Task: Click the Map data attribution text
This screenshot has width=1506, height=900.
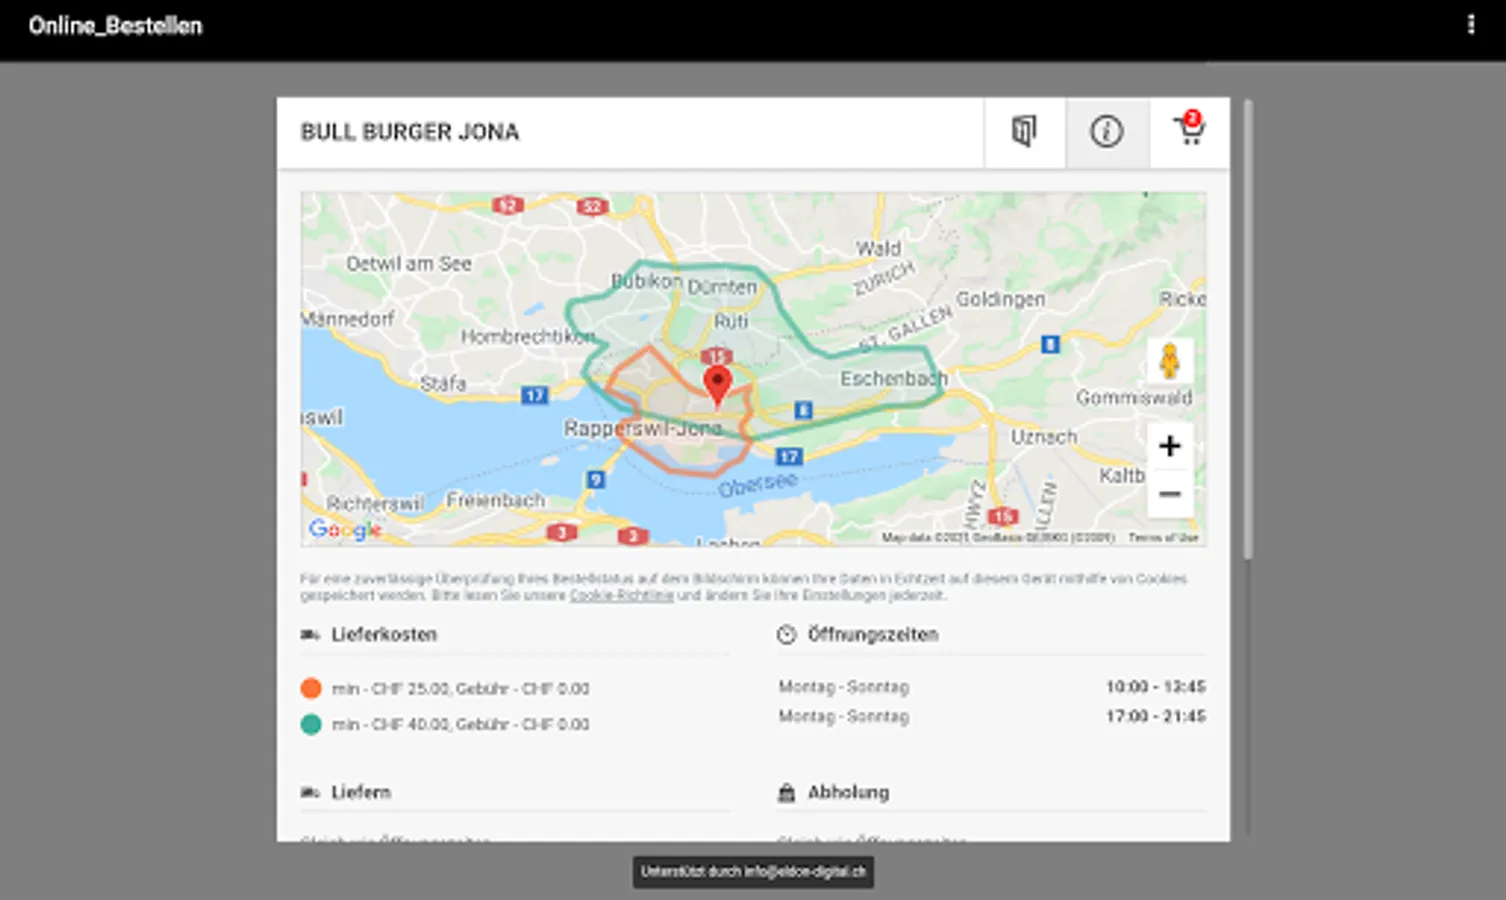Action: pyautogui.click(x=998, y=538)
